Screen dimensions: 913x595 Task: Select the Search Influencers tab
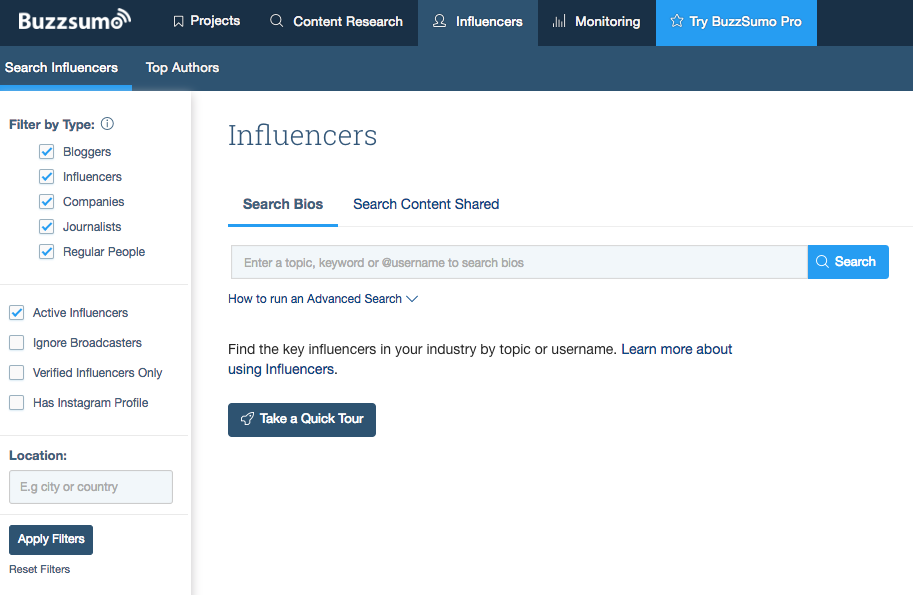(62, 68)
